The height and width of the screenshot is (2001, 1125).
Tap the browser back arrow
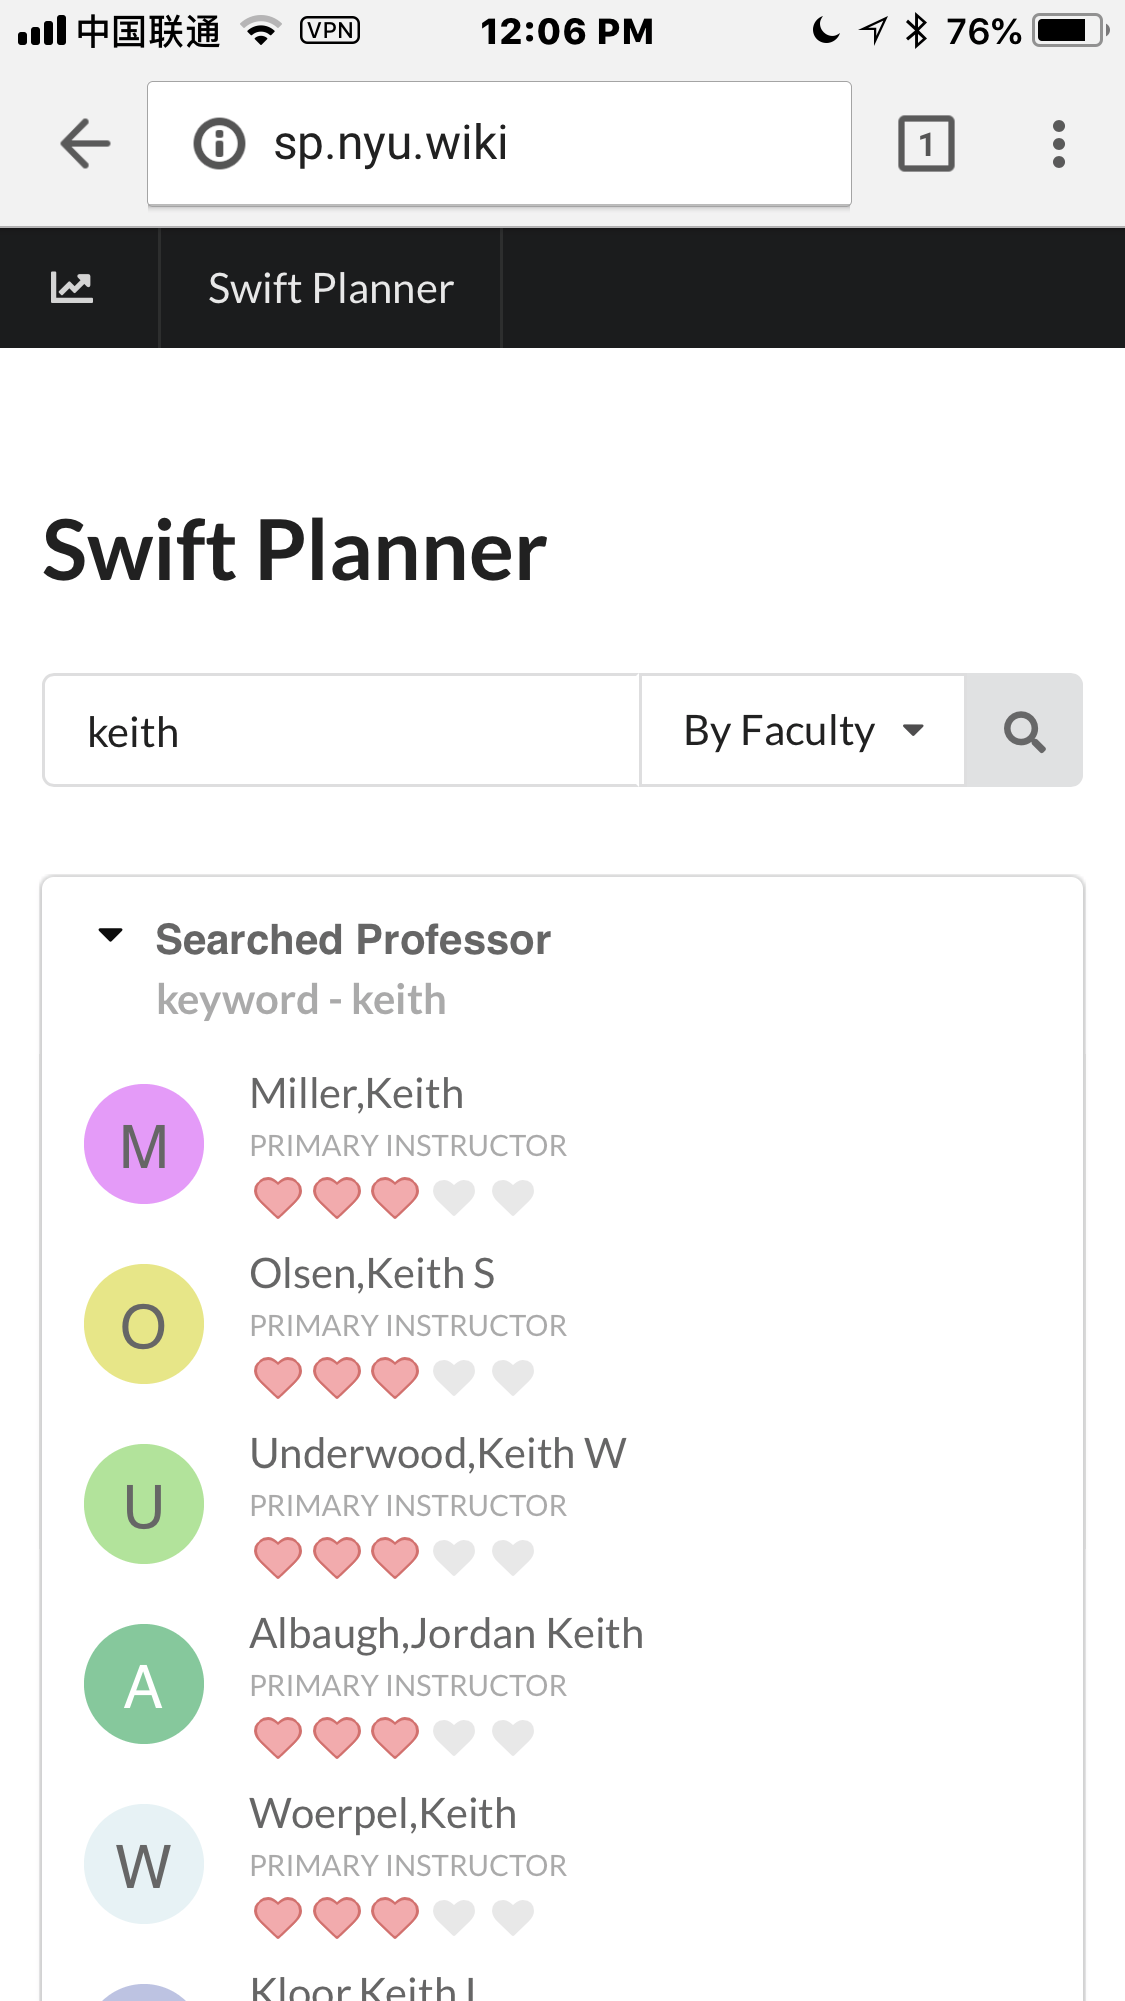pyautogui.click(x=85, y=144)
